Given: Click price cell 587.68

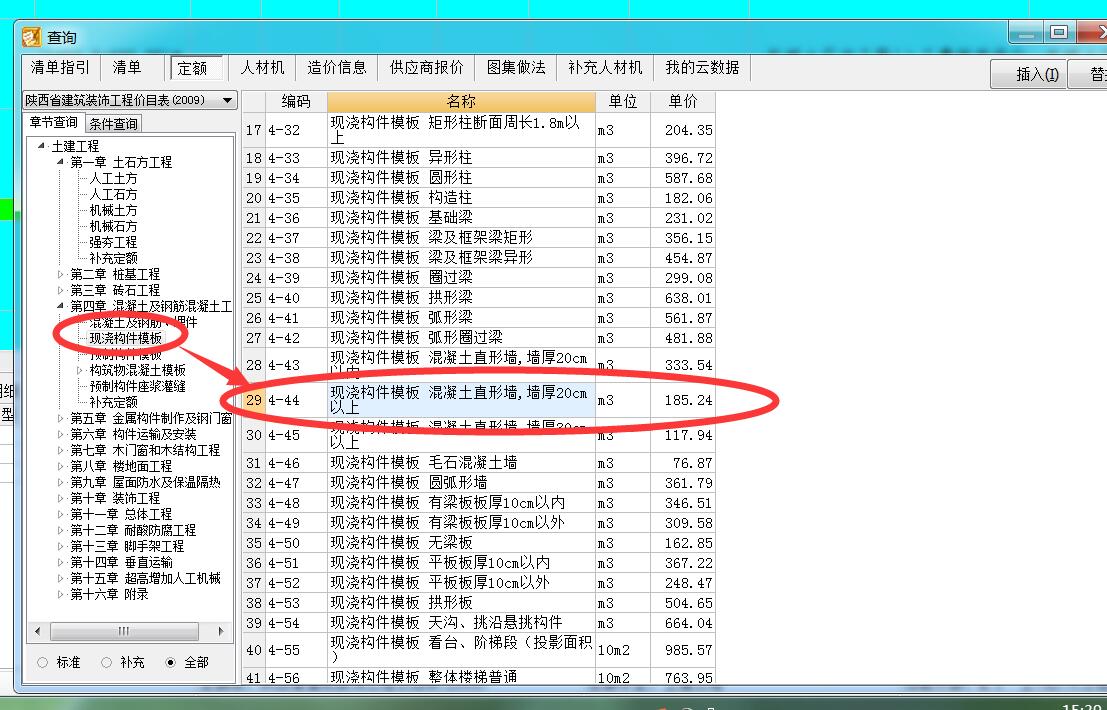Looking at the screenshot, I should [683, 178].
